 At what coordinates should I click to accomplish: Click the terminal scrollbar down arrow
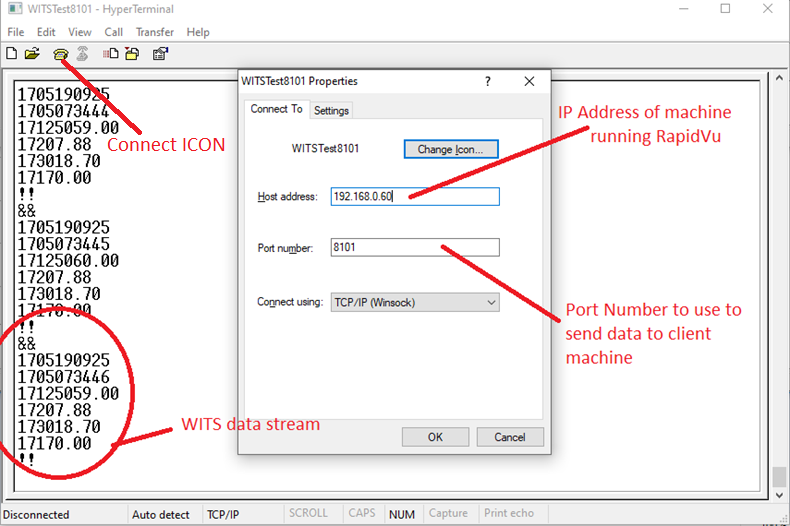pos(779,495)
